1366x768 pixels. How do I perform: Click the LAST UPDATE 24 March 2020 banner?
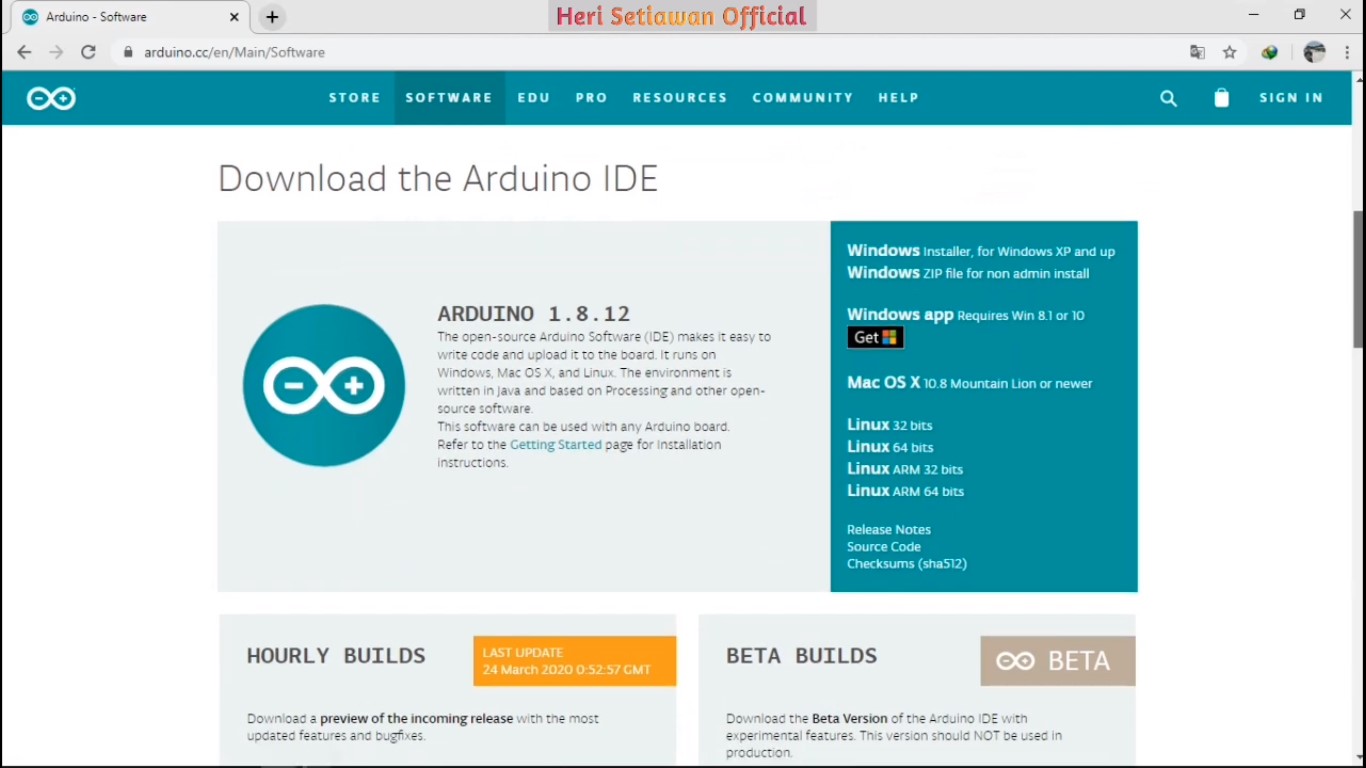pos(575,661)
